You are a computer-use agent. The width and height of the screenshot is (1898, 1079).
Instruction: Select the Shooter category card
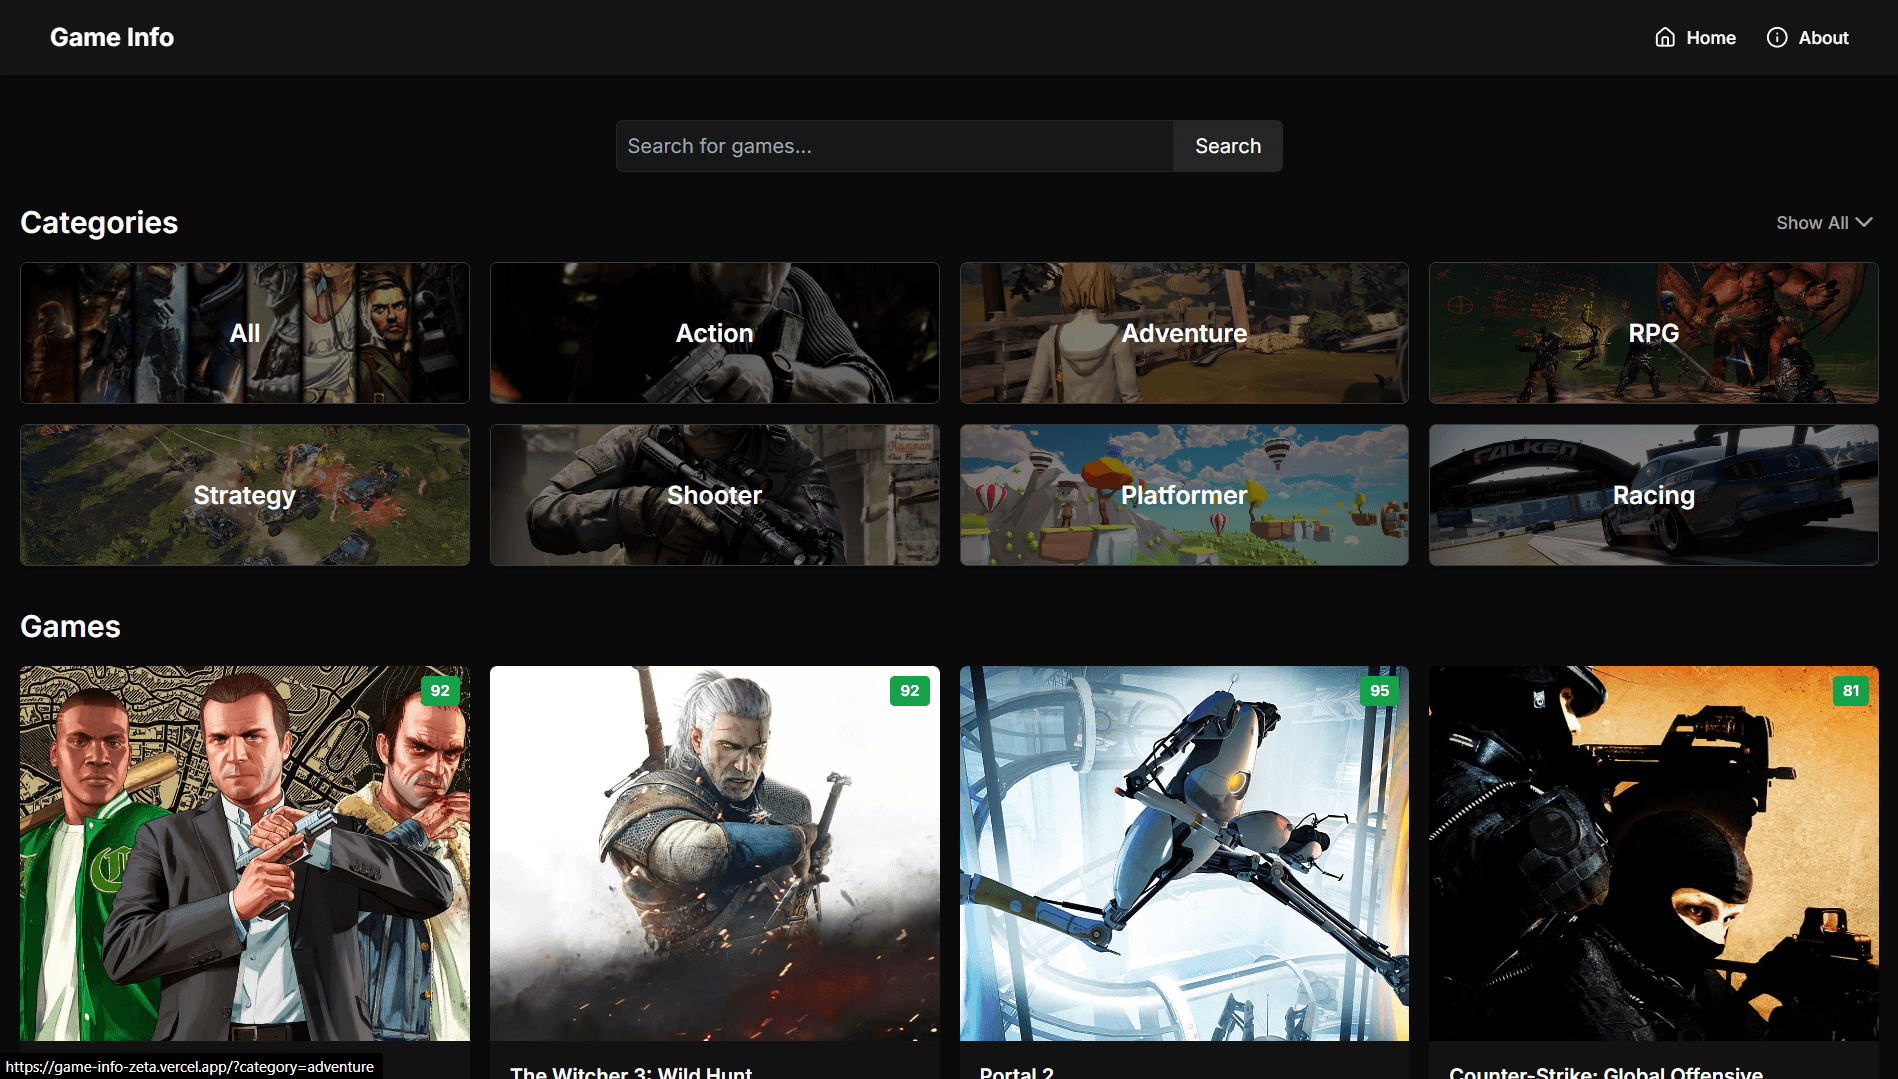coord(715,495)
